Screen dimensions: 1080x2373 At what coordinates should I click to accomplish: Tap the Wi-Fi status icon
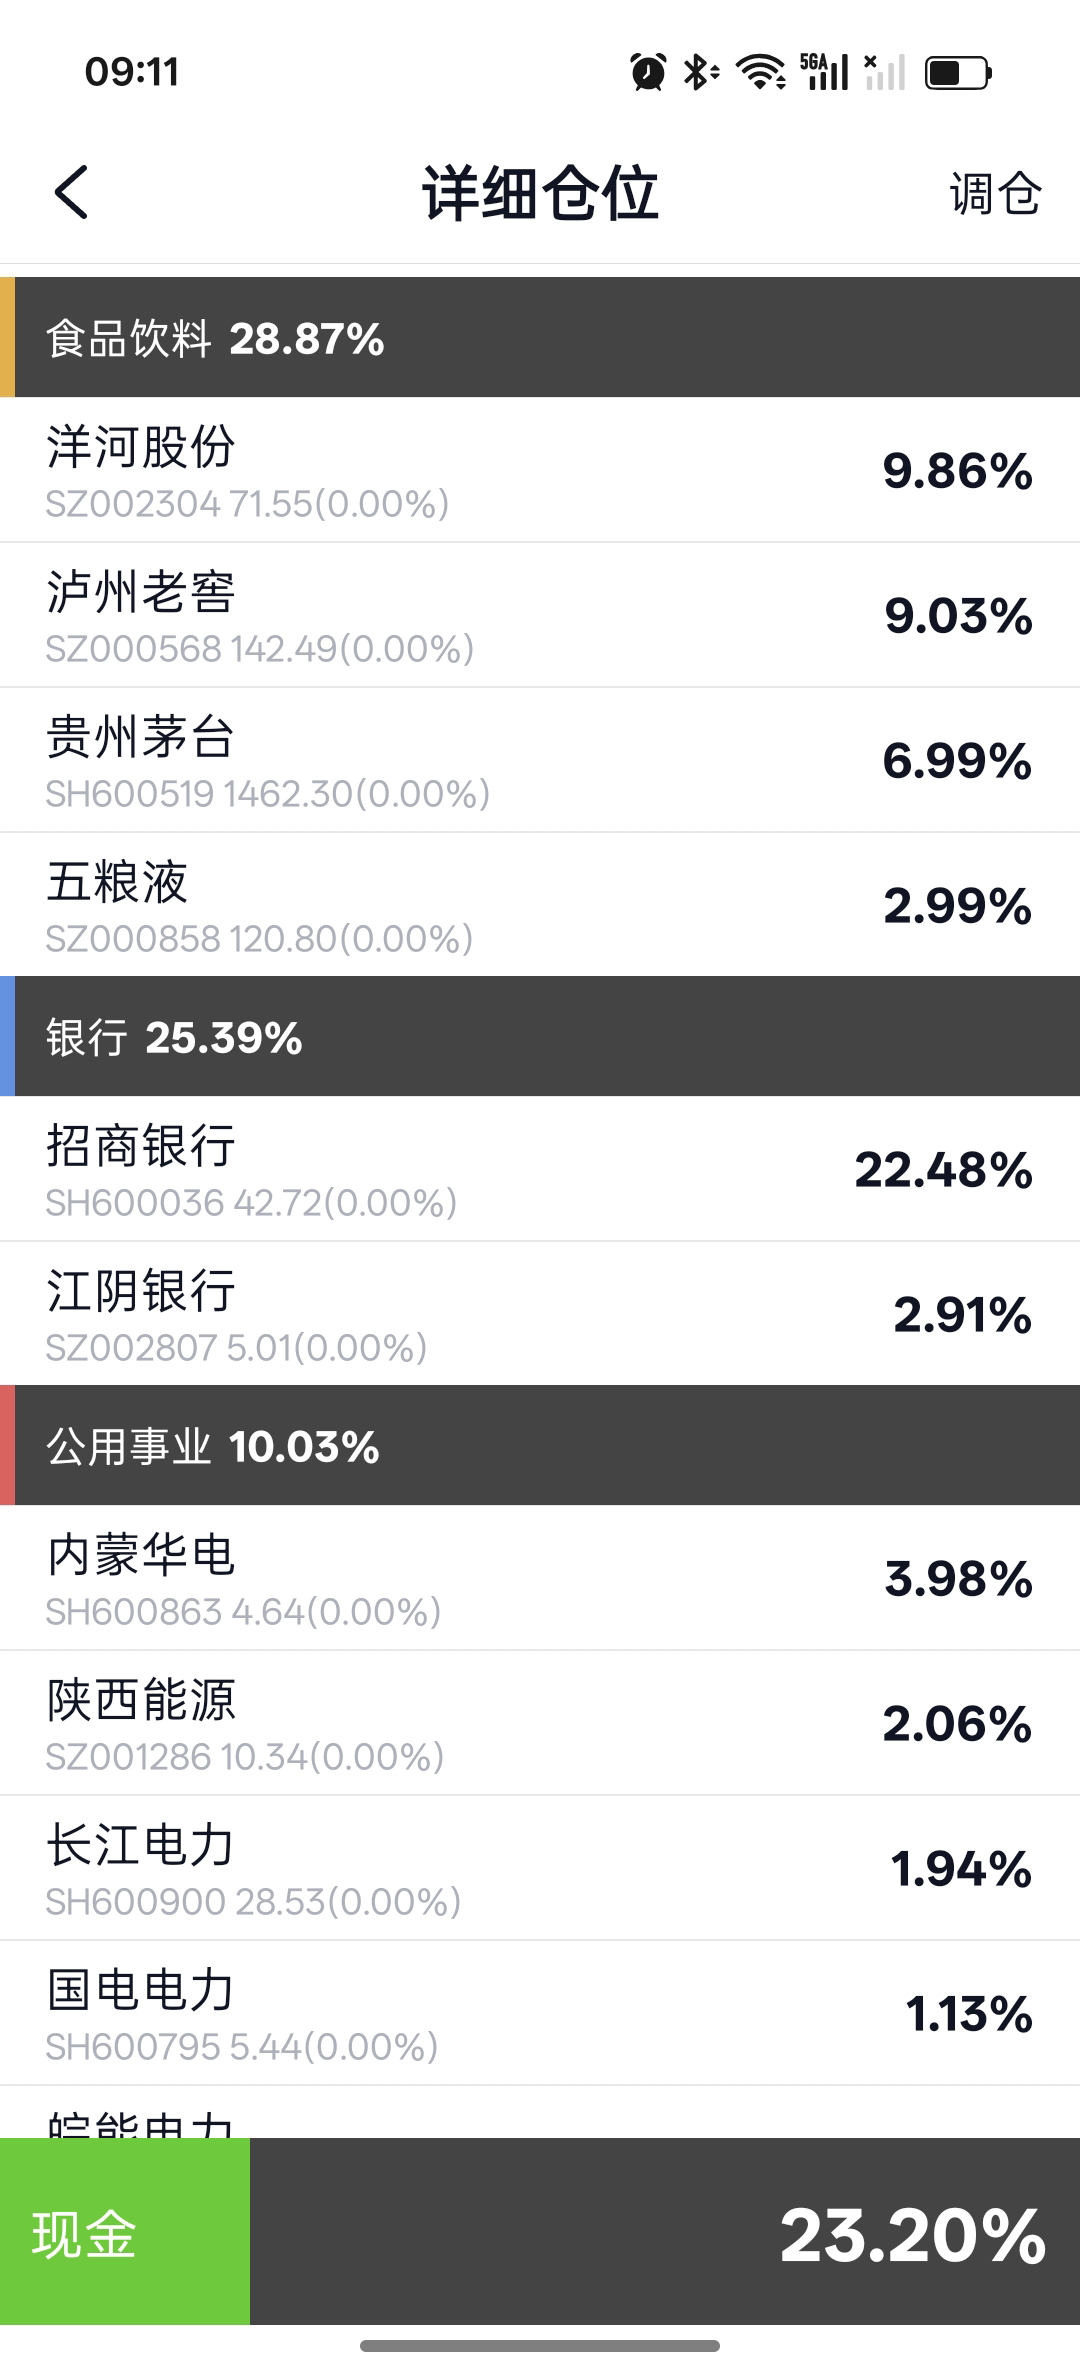(x=760, y=72)
